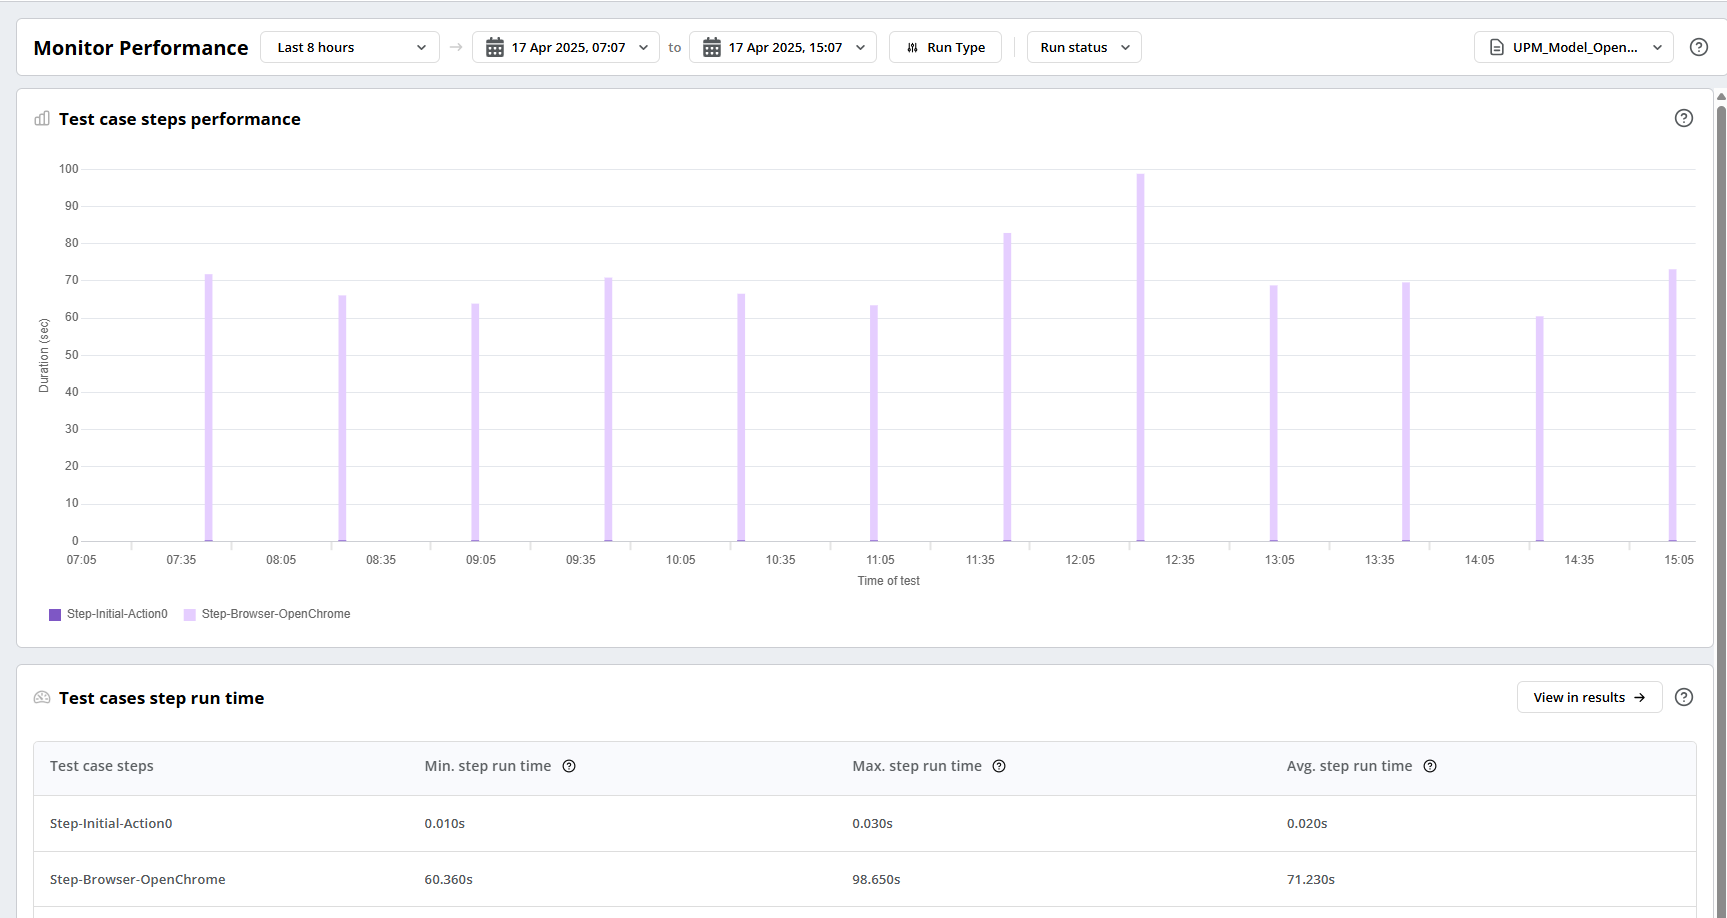Show info for Min. step run time
Screen dimensions: 1727x918
click(x=569, y=766)
